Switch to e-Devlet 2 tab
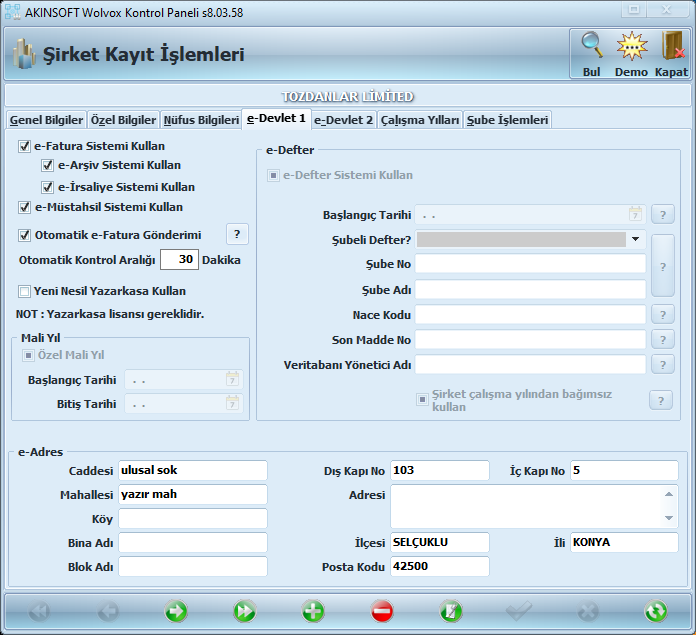This screenshot has height=635, width=696. (x=344, y=120)
